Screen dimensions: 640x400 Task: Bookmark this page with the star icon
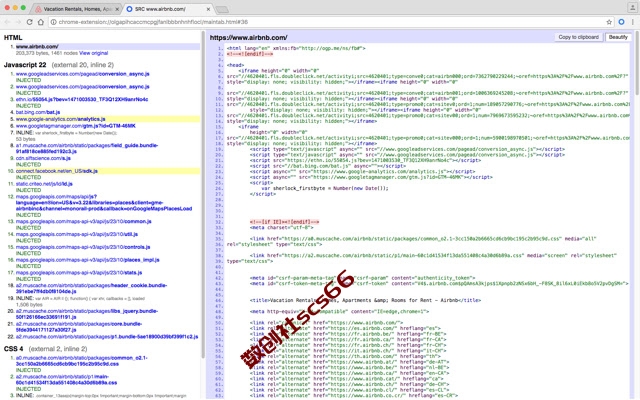coord(609,22)
